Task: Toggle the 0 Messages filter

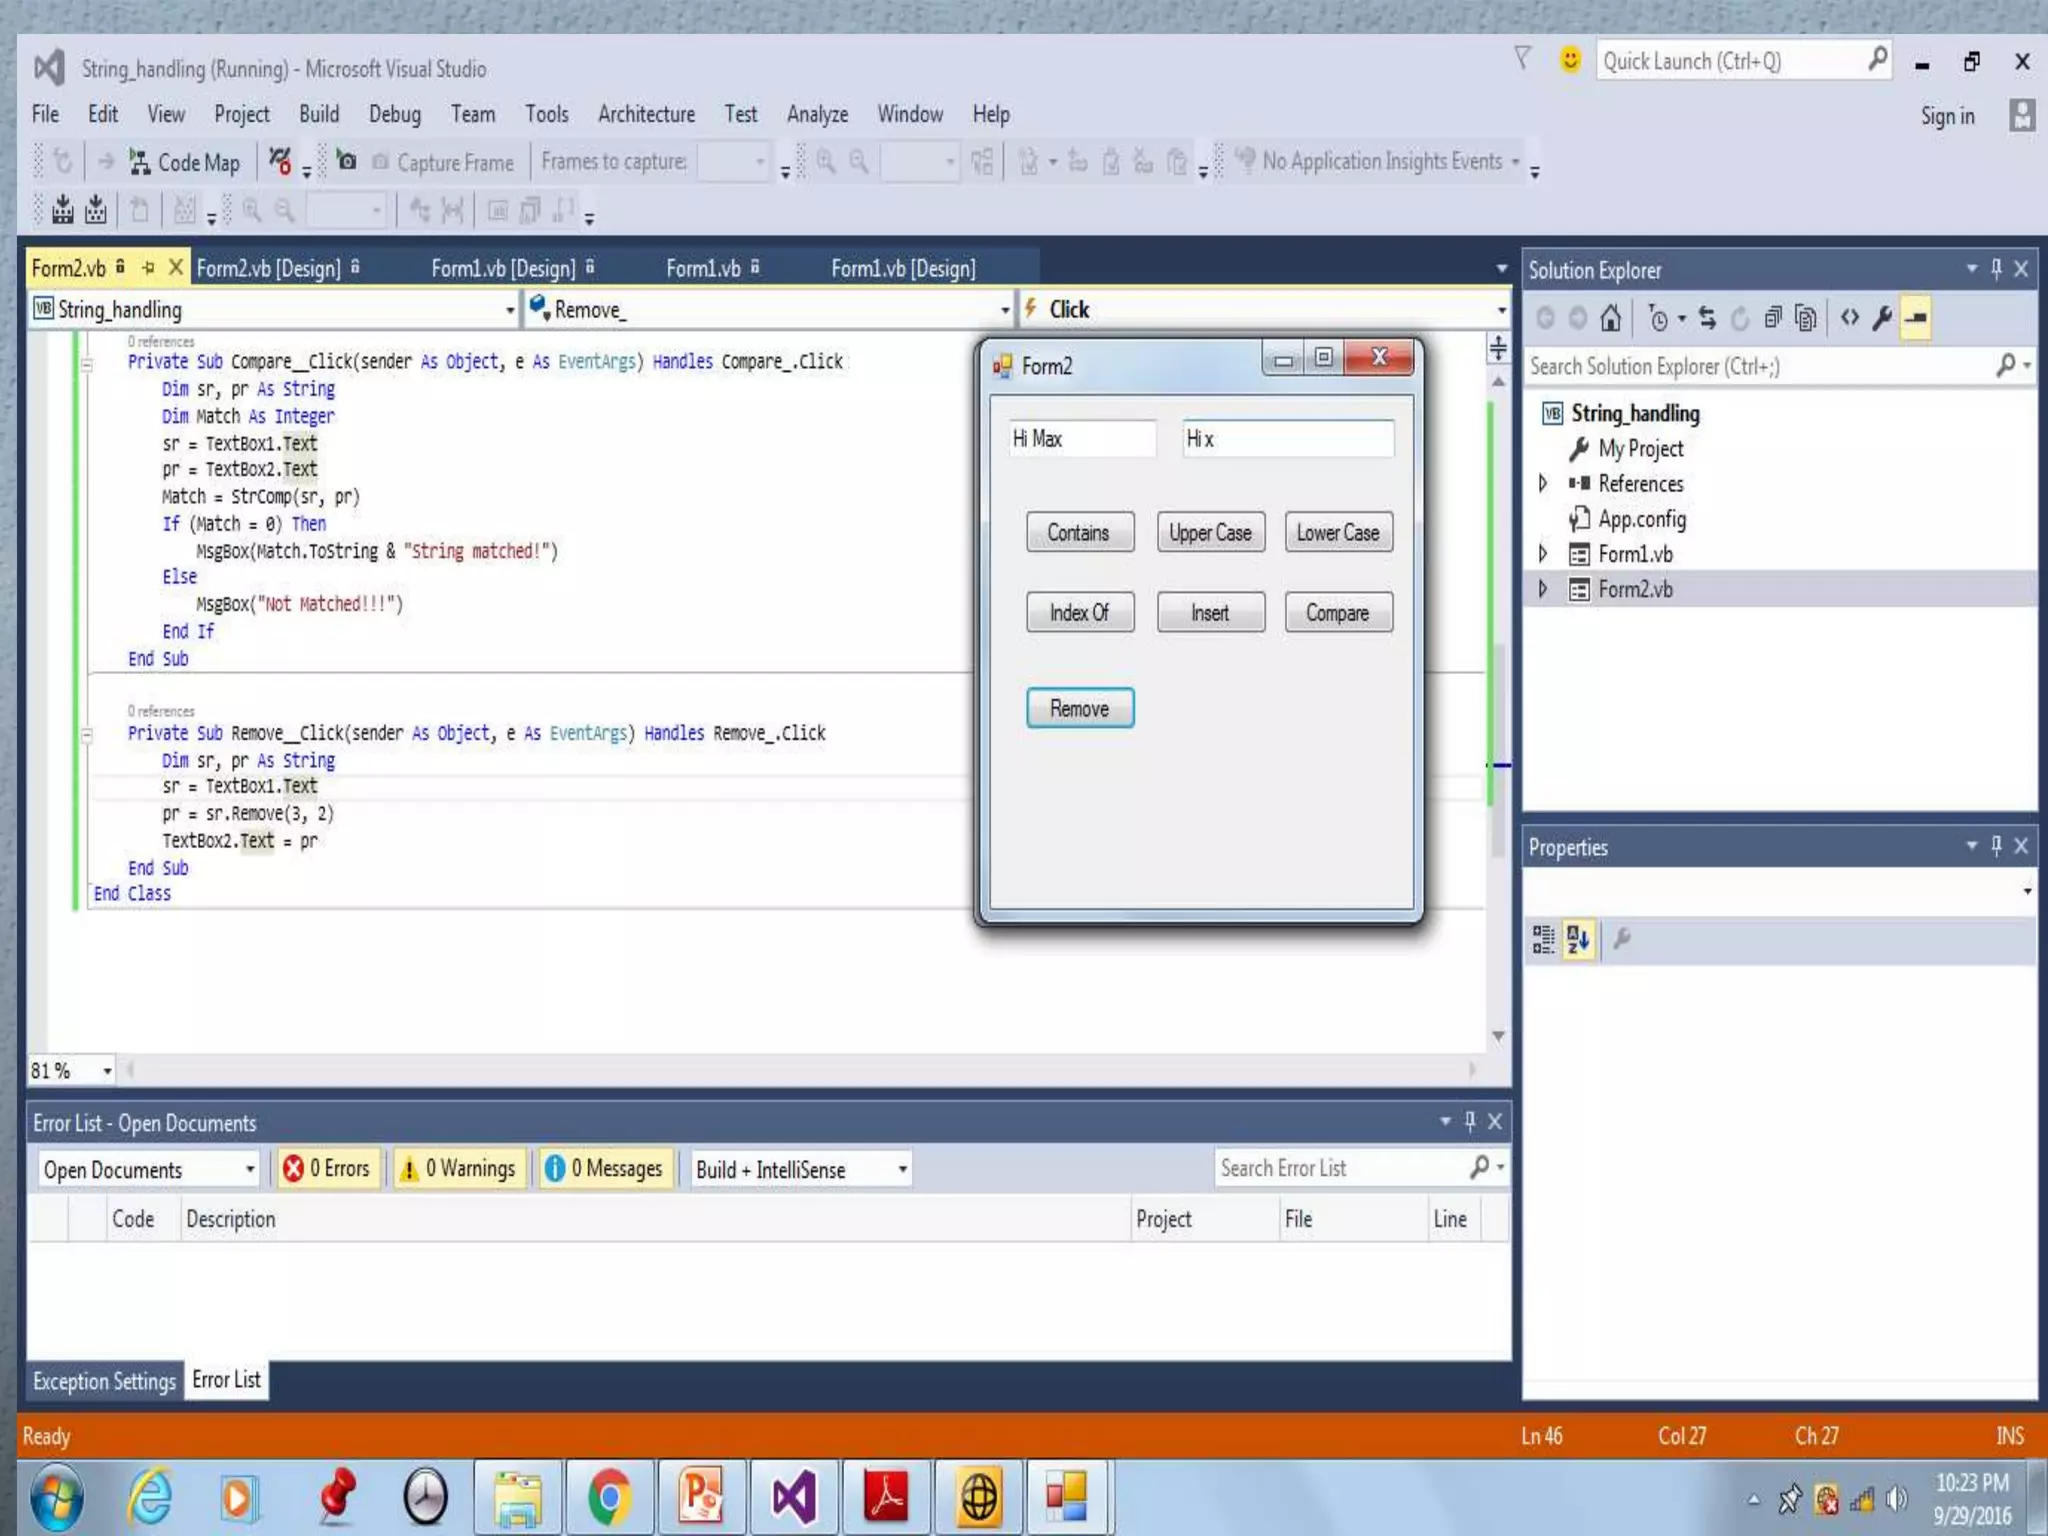Action: [x=604, y=1168]
